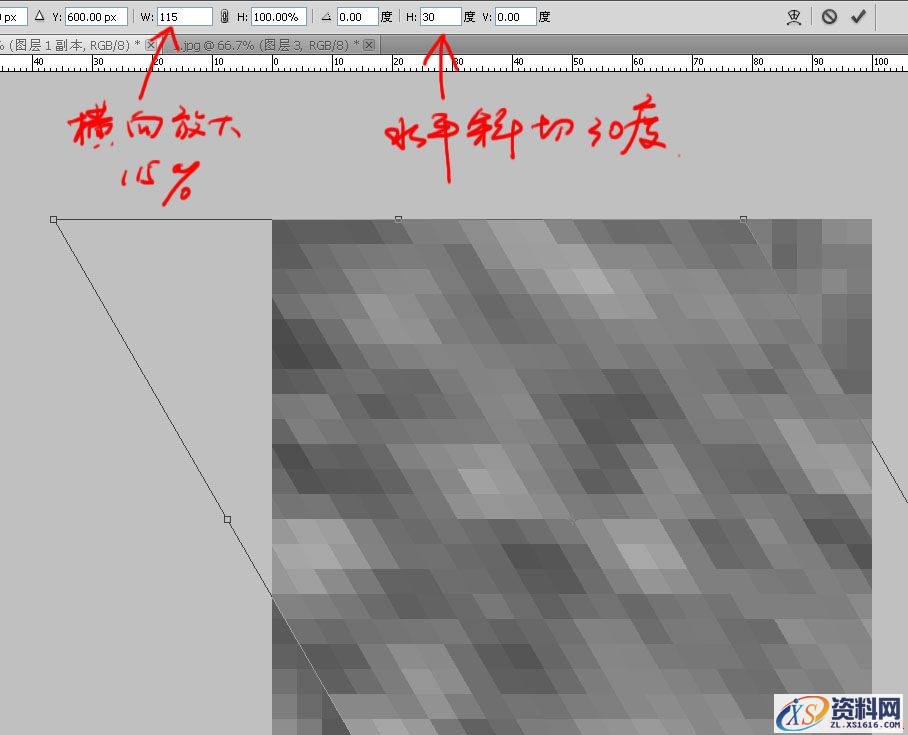
Task: Click the rotation field showing 0.00
Action: (x=357, y=17)
